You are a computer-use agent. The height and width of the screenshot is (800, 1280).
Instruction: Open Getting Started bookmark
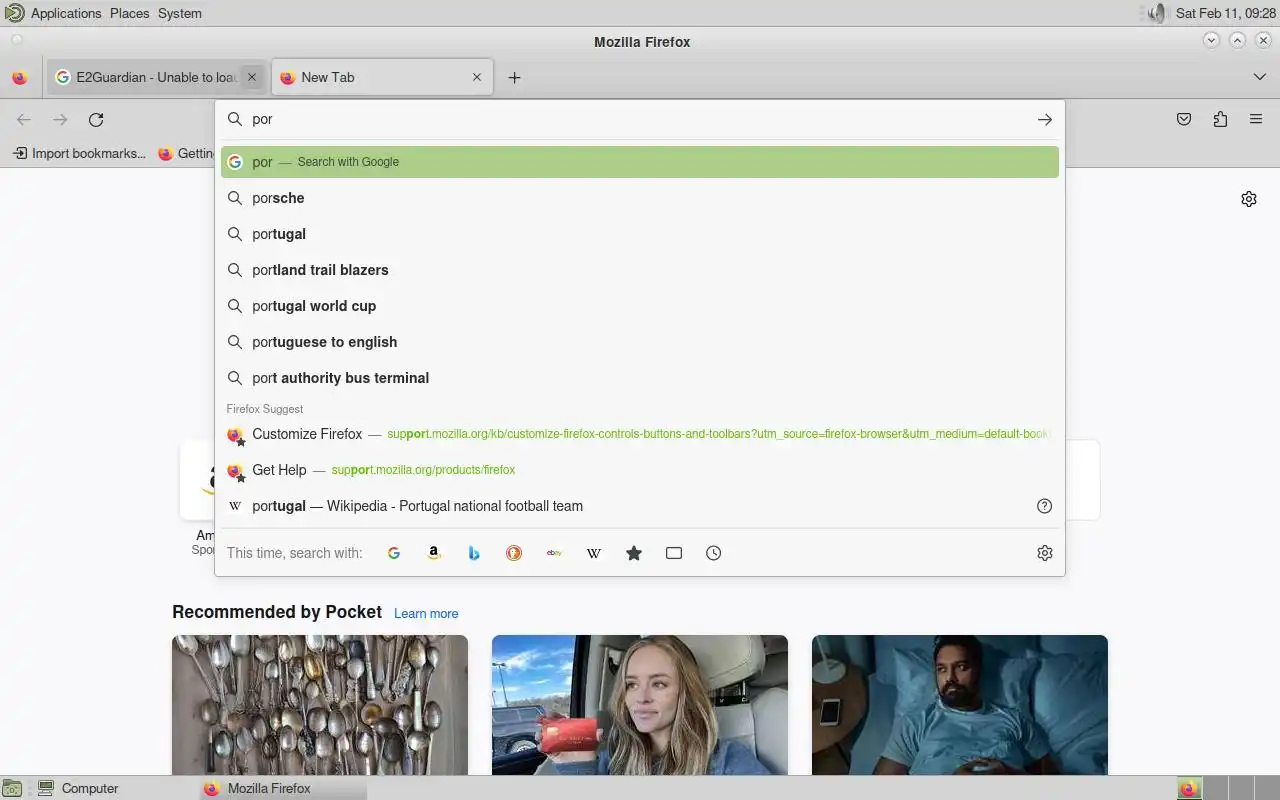[188, 153]
